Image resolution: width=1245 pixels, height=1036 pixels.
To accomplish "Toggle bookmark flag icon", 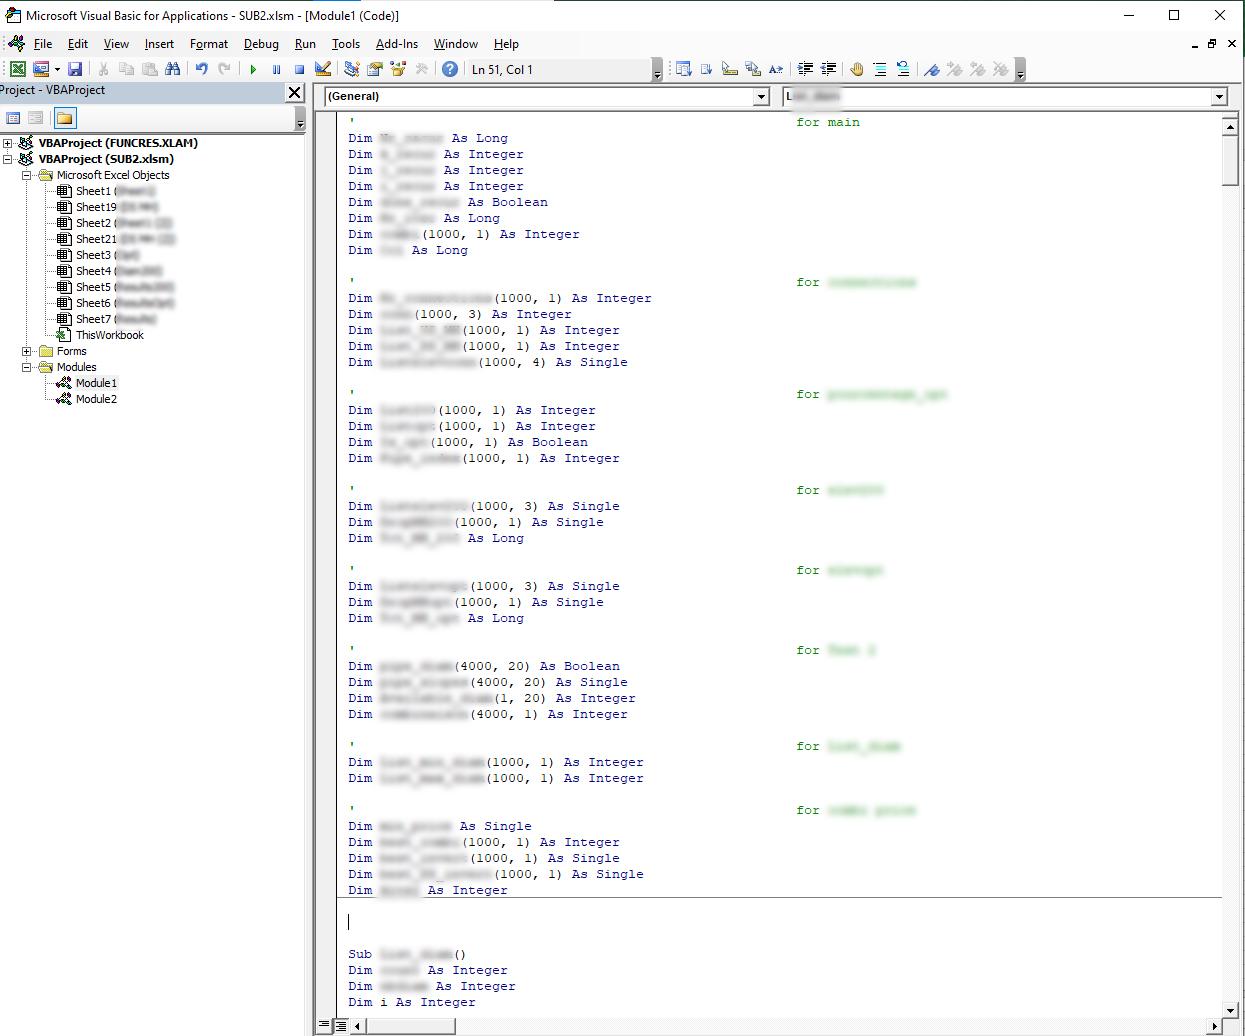I will coord(932,69).
